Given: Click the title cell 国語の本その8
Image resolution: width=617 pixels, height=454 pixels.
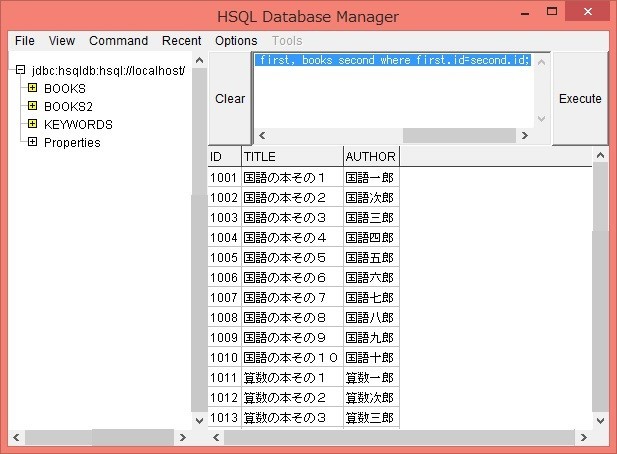Looking at the screenshot, I should pyautogui.click(x=292, y=317).
